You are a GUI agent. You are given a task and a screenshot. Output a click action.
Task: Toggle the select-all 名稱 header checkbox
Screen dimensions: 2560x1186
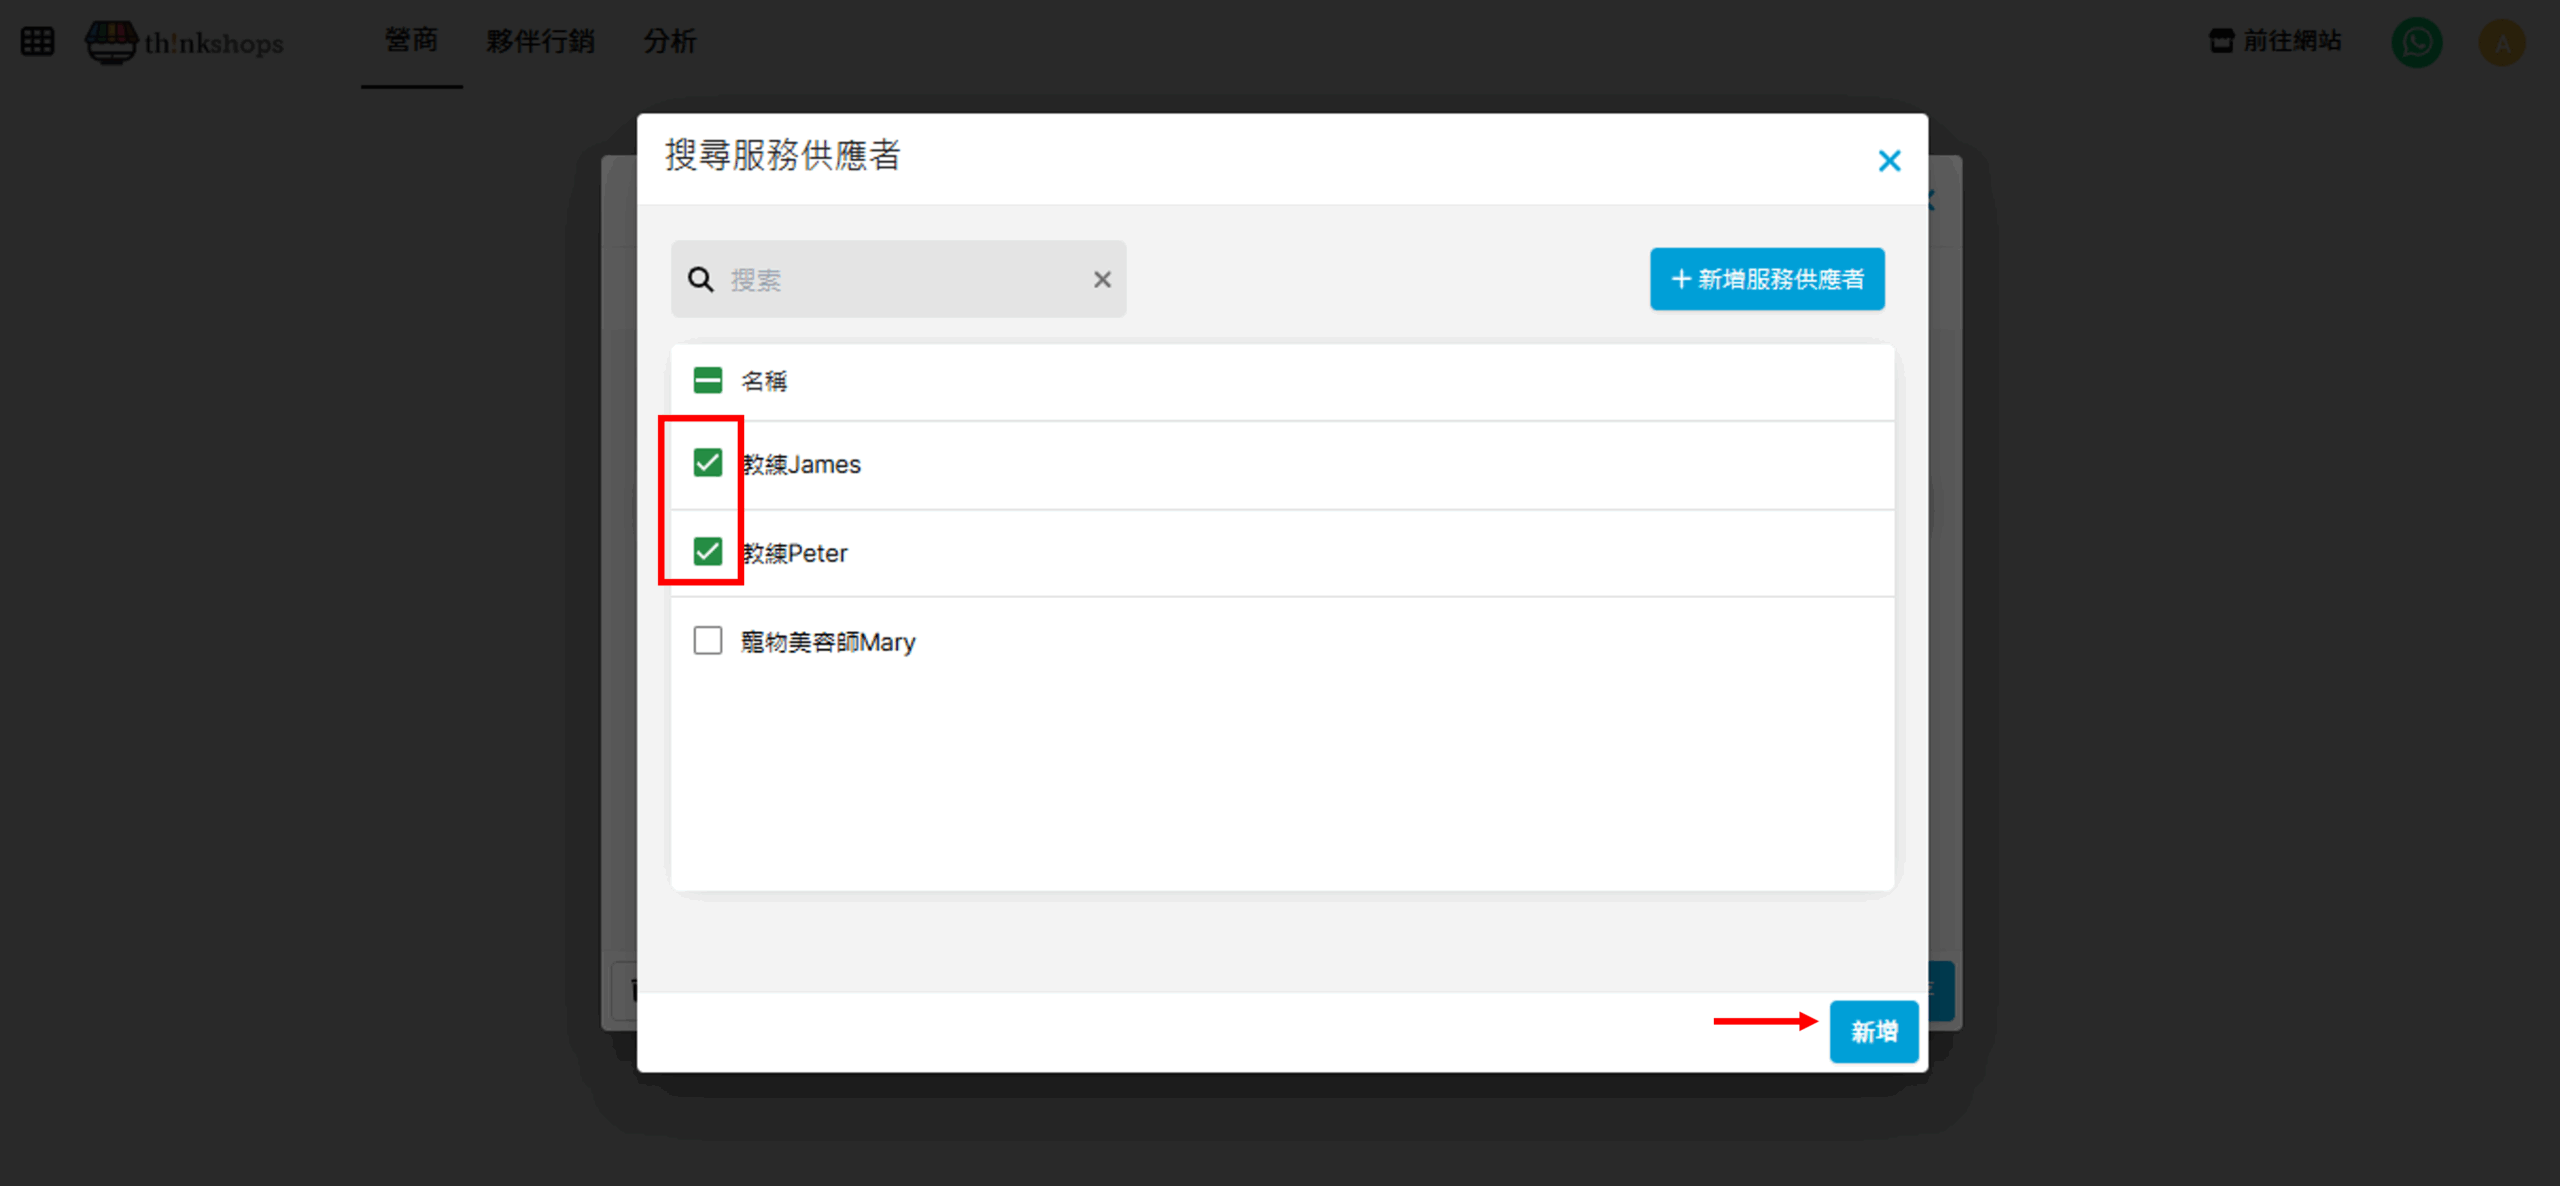708,380
